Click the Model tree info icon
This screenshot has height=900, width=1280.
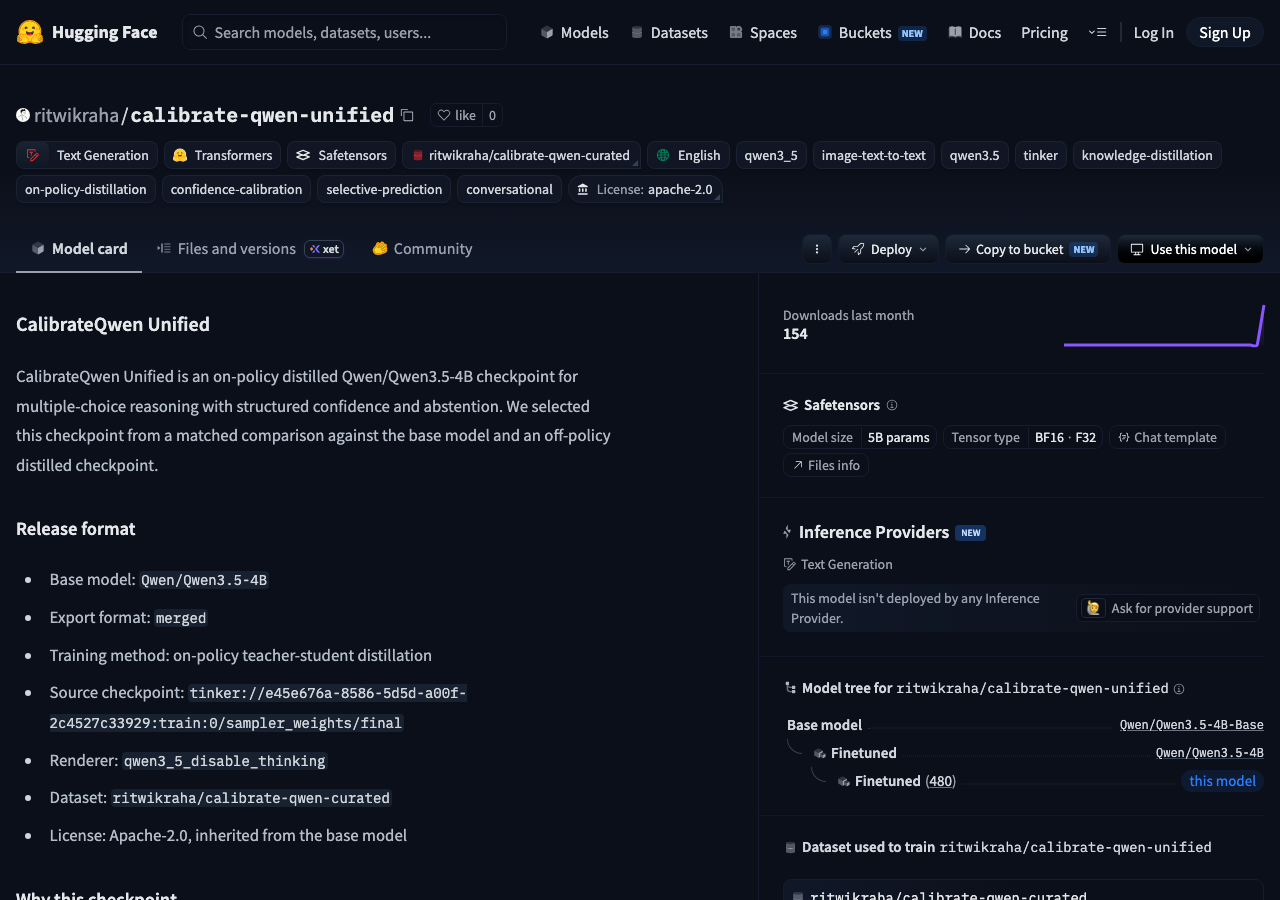pyautogui.click(x=1179, y=689)
